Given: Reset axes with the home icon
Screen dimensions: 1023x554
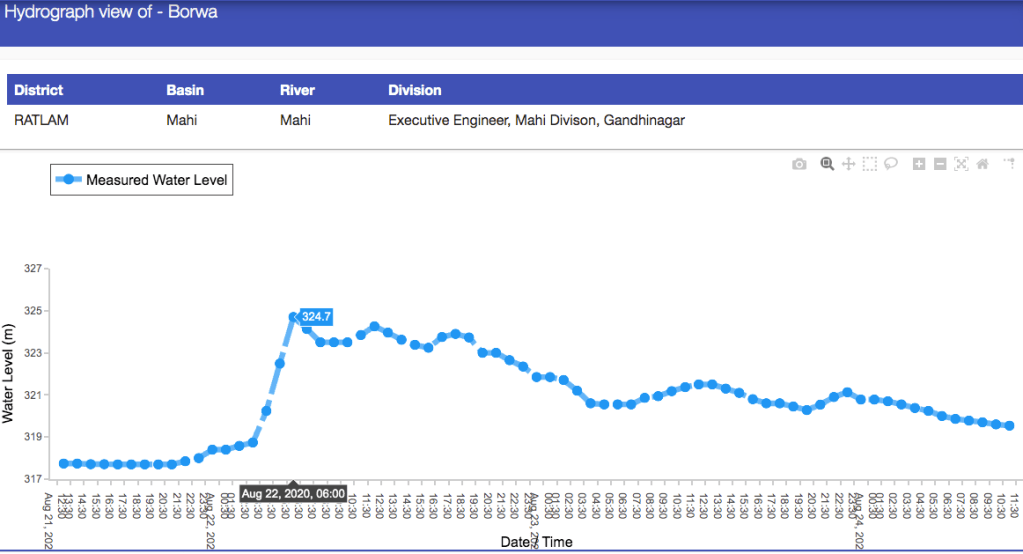Looking at the screenshot, I should click(983, 164).
